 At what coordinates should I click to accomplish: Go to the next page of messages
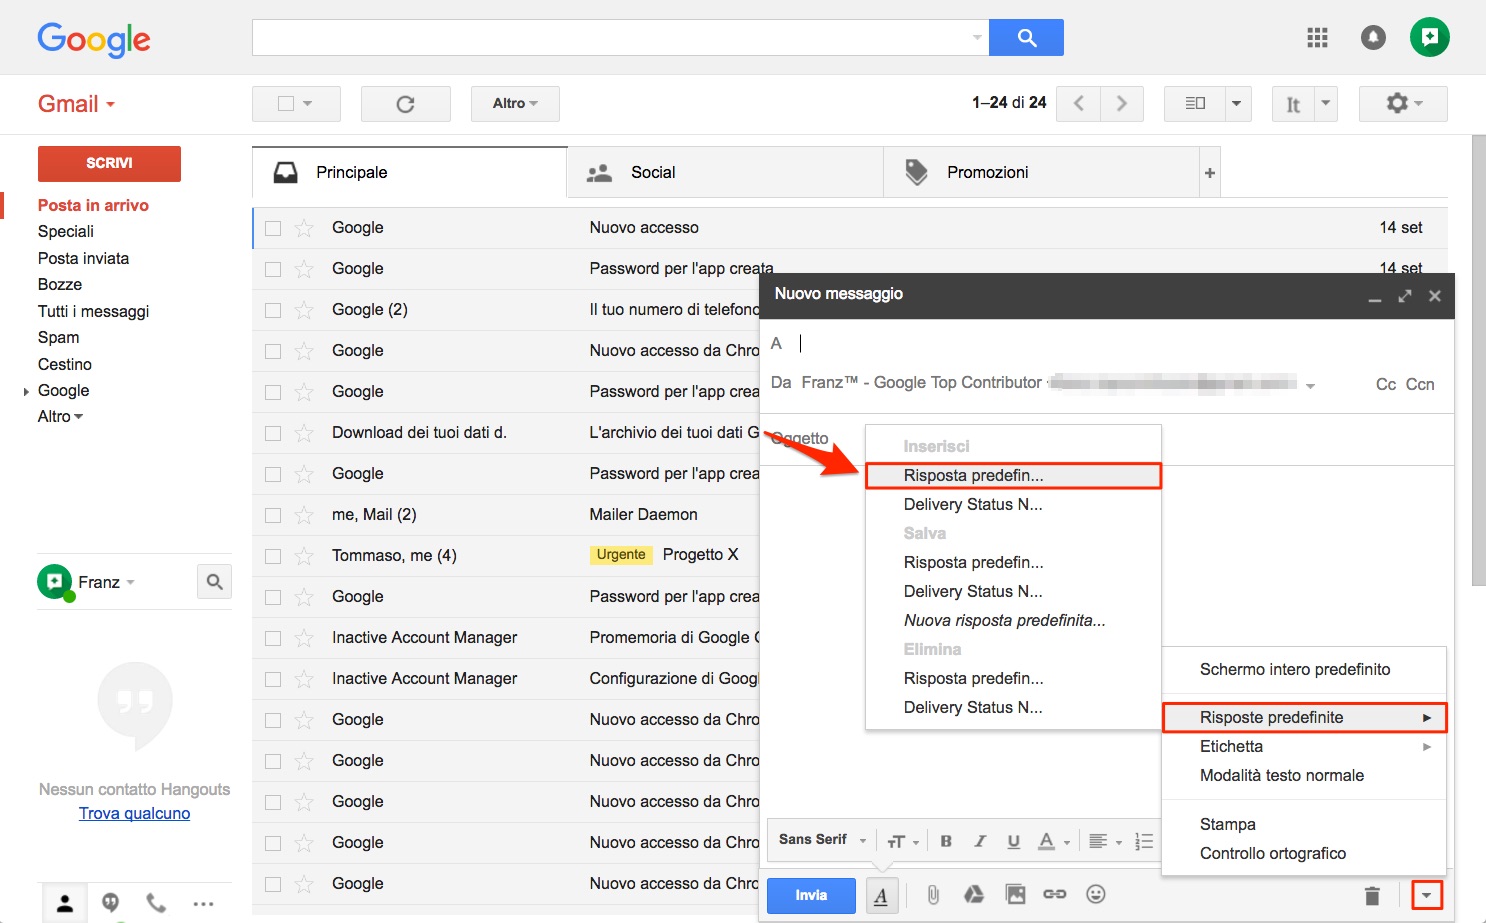coord(1121,104)
